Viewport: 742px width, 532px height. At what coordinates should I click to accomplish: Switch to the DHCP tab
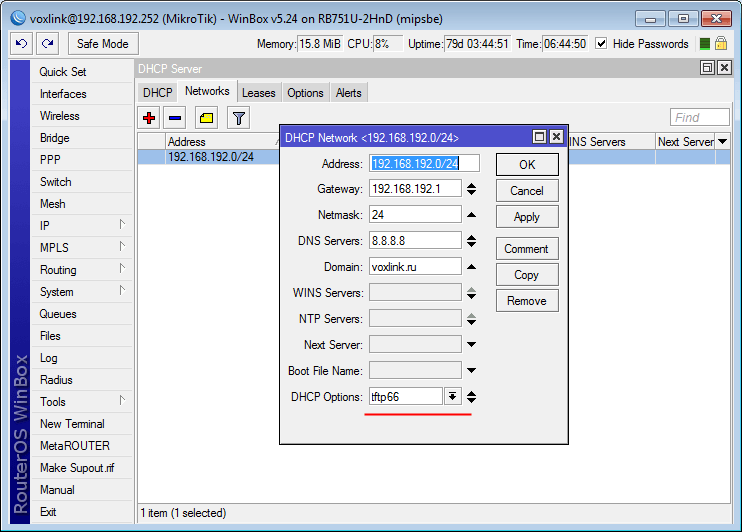point(158,93)
